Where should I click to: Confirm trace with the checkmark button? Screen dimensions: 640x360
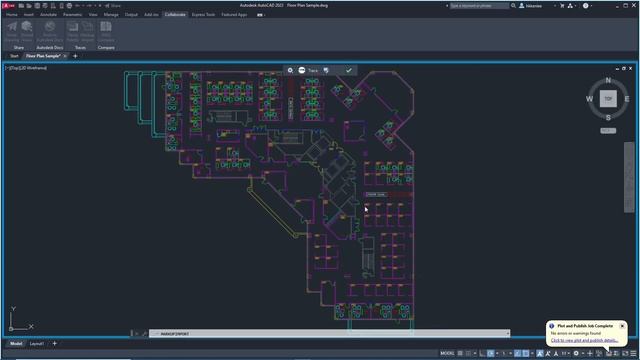coord(349,70)
